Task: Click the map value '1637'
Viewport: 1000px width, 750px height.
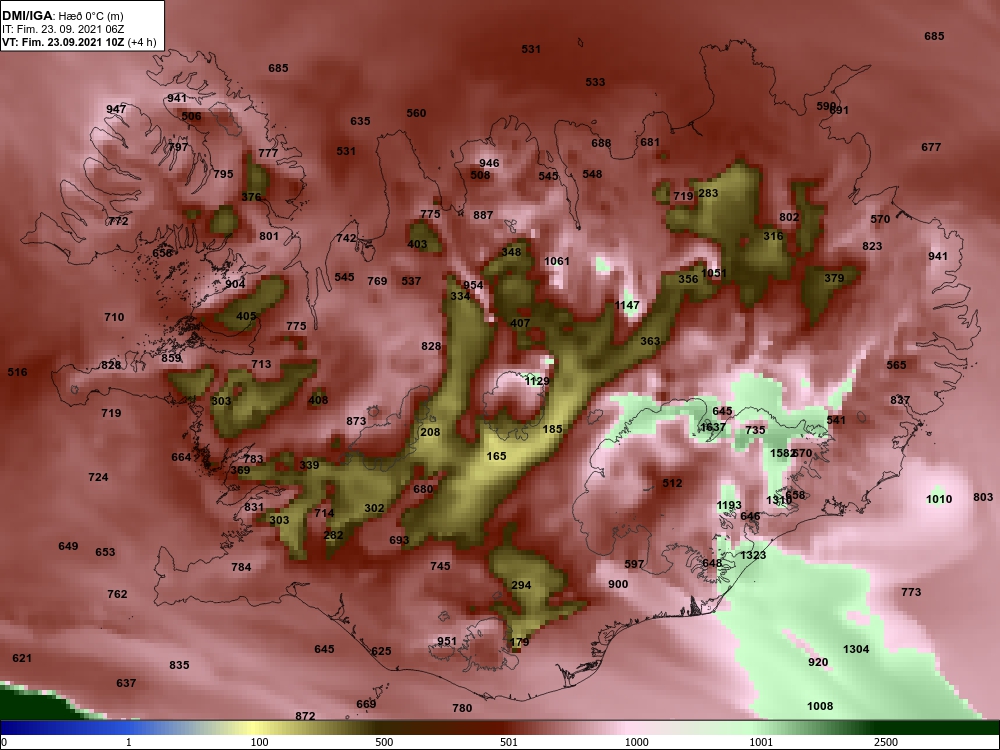Action: coord(712,427)
